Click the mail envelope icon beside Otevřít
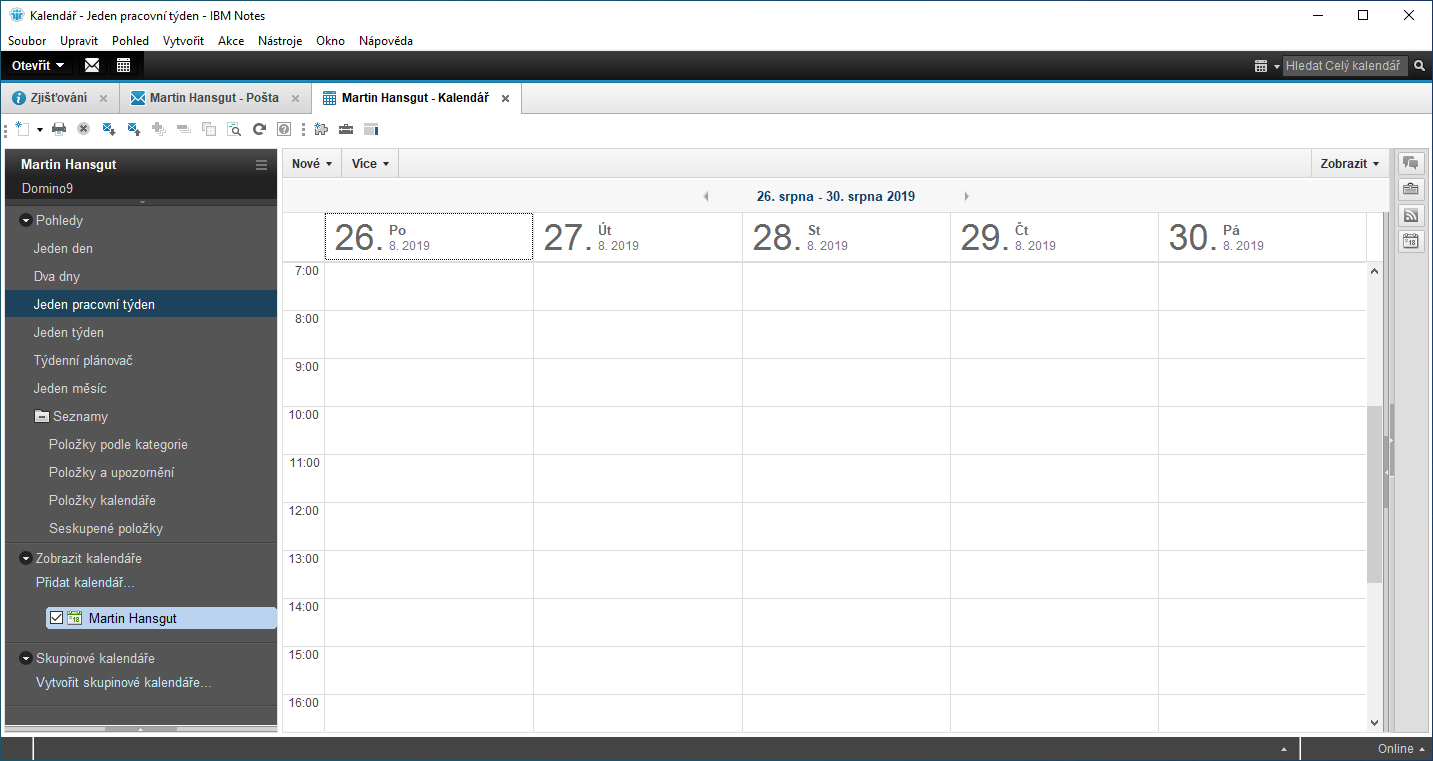Image resolution: width=1433 pixels, height=761 pixels. pyautogui.click(x=92, y=65)
